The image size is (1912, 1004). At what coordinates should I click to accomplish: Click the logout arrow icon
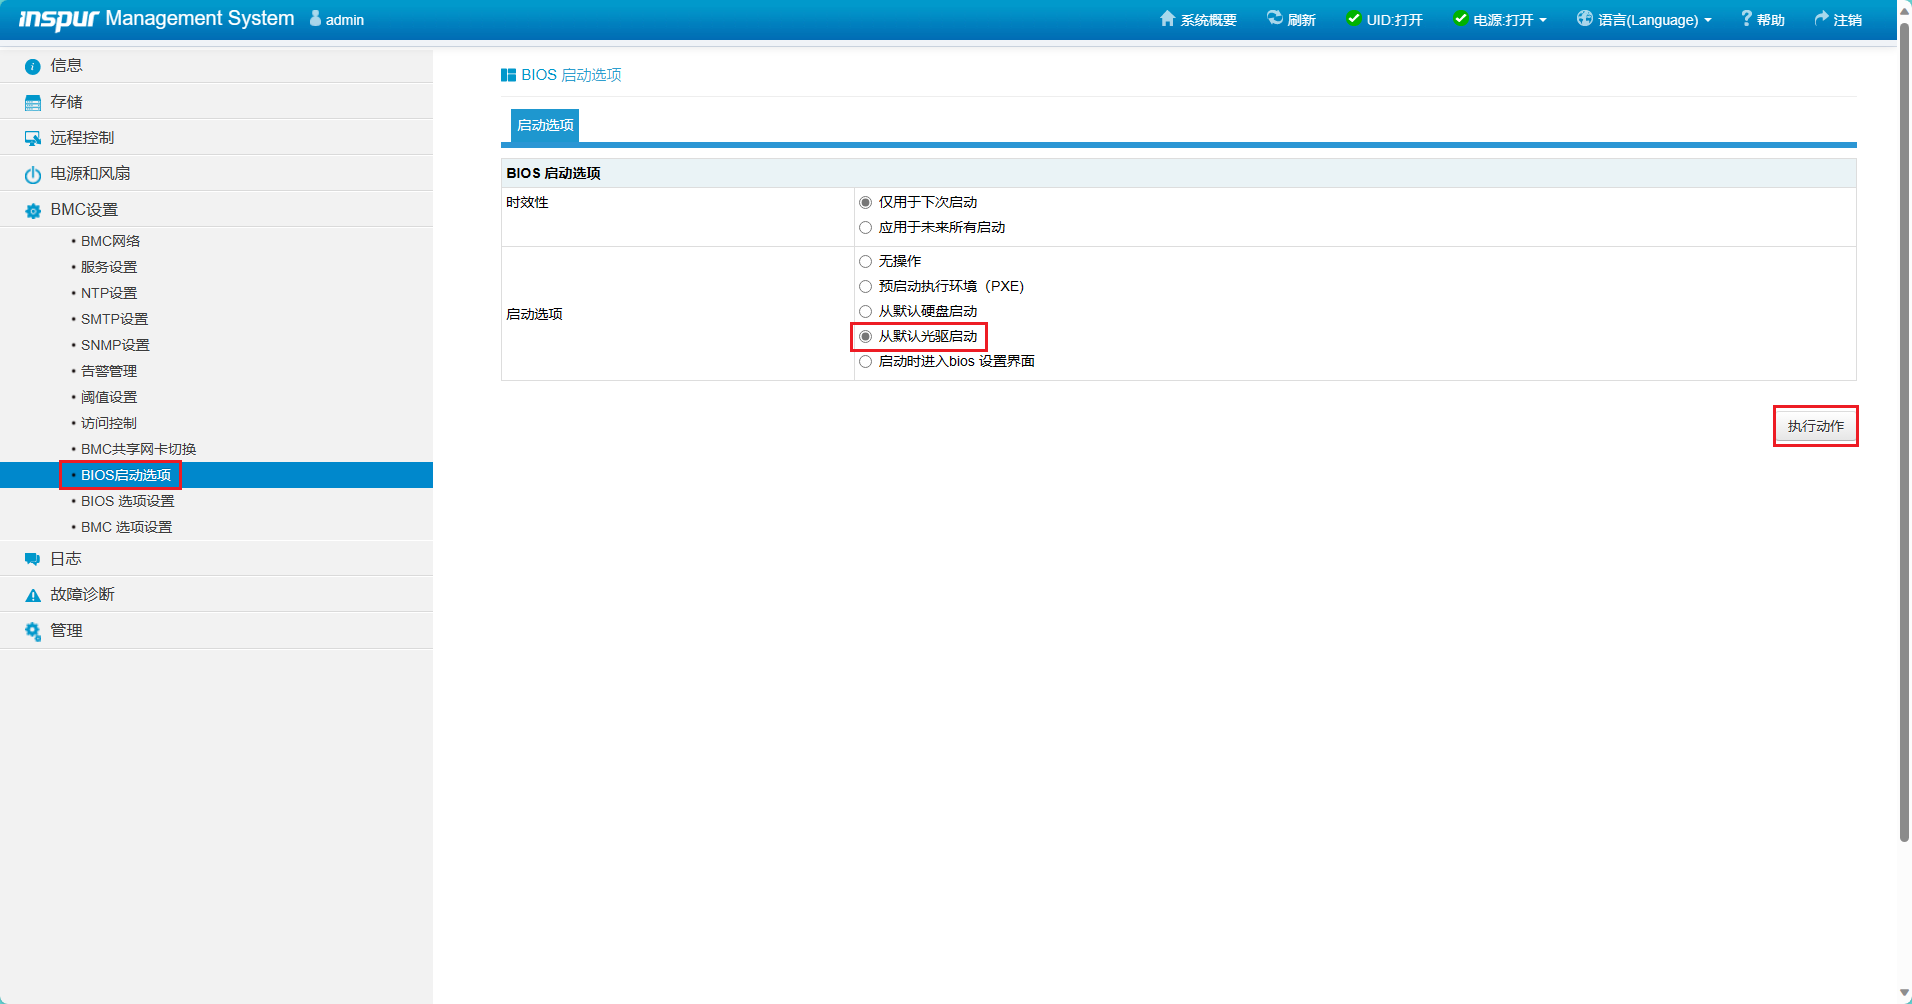pyautogui.click(x=1822, y=18)
